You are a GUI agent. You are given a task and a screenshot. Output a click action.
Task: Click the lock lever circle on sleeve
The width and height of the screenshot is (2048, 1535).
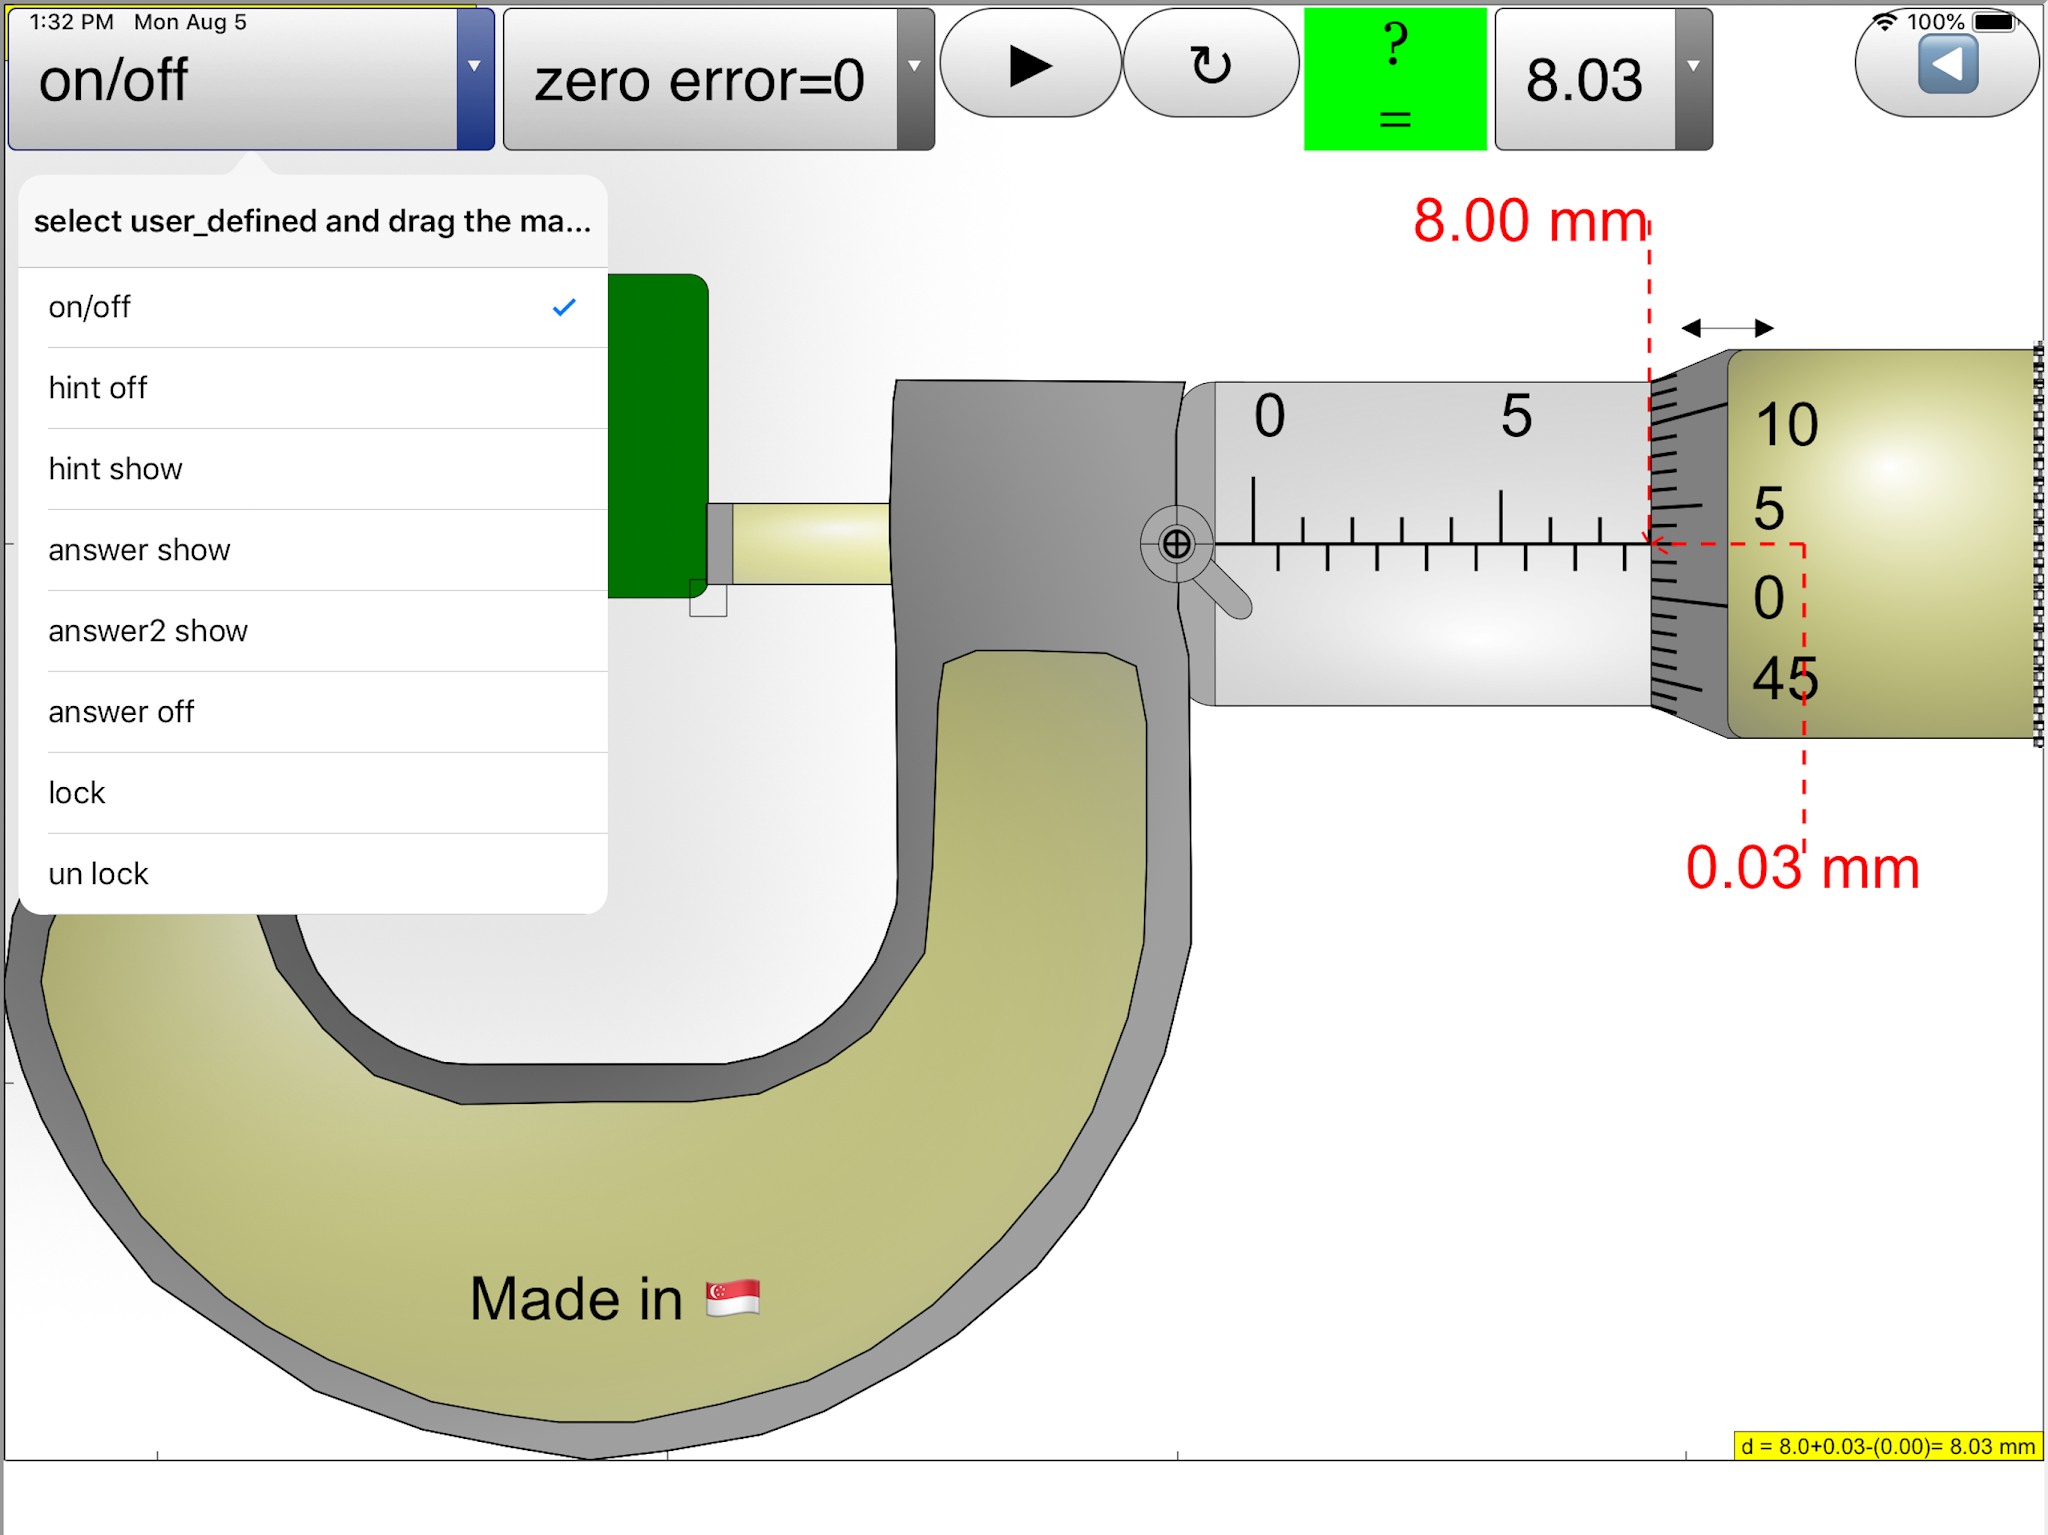[1176, 544]
